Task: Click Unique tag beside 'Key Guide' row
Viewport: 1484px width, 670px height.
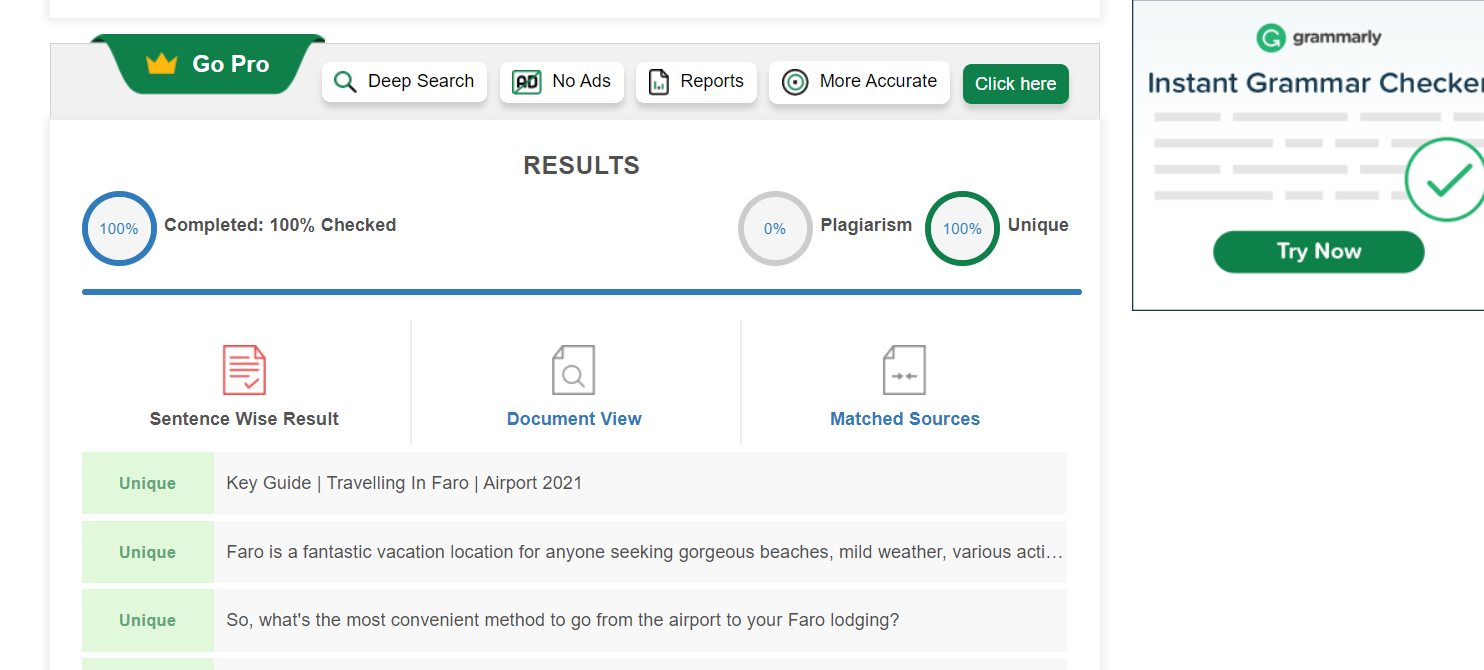Action: coord(148,483)
